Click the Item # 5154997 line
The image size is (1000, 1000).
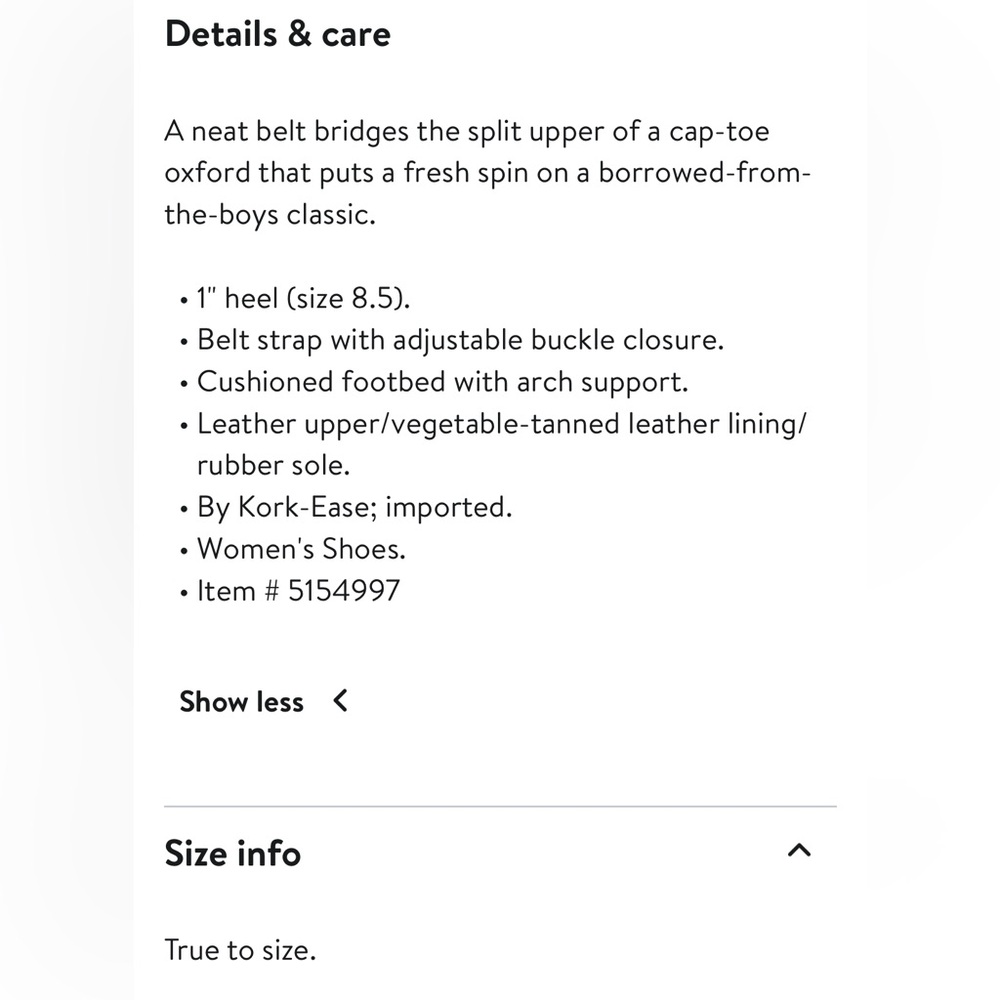pos(298,591)
